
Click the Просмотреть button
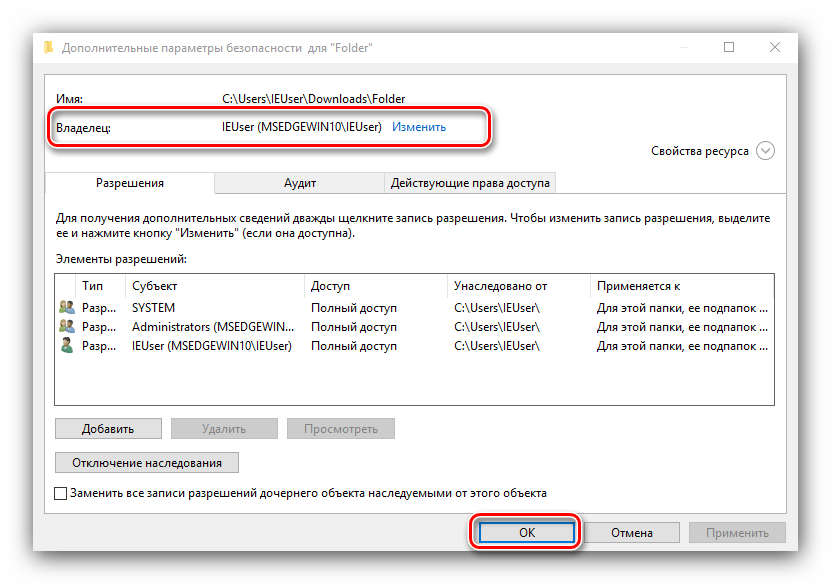pos(341,429)
